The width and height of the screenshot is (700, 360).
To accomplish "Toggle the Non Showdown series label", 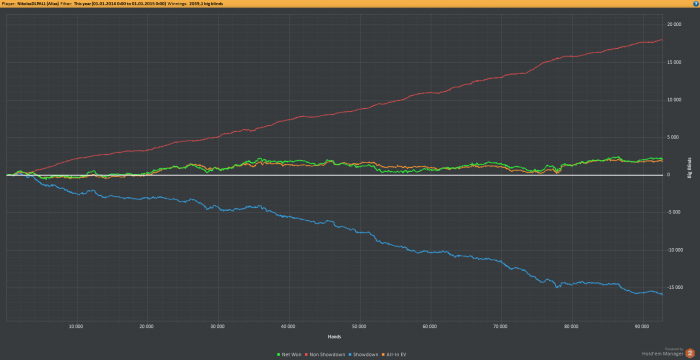I will 327,355.
